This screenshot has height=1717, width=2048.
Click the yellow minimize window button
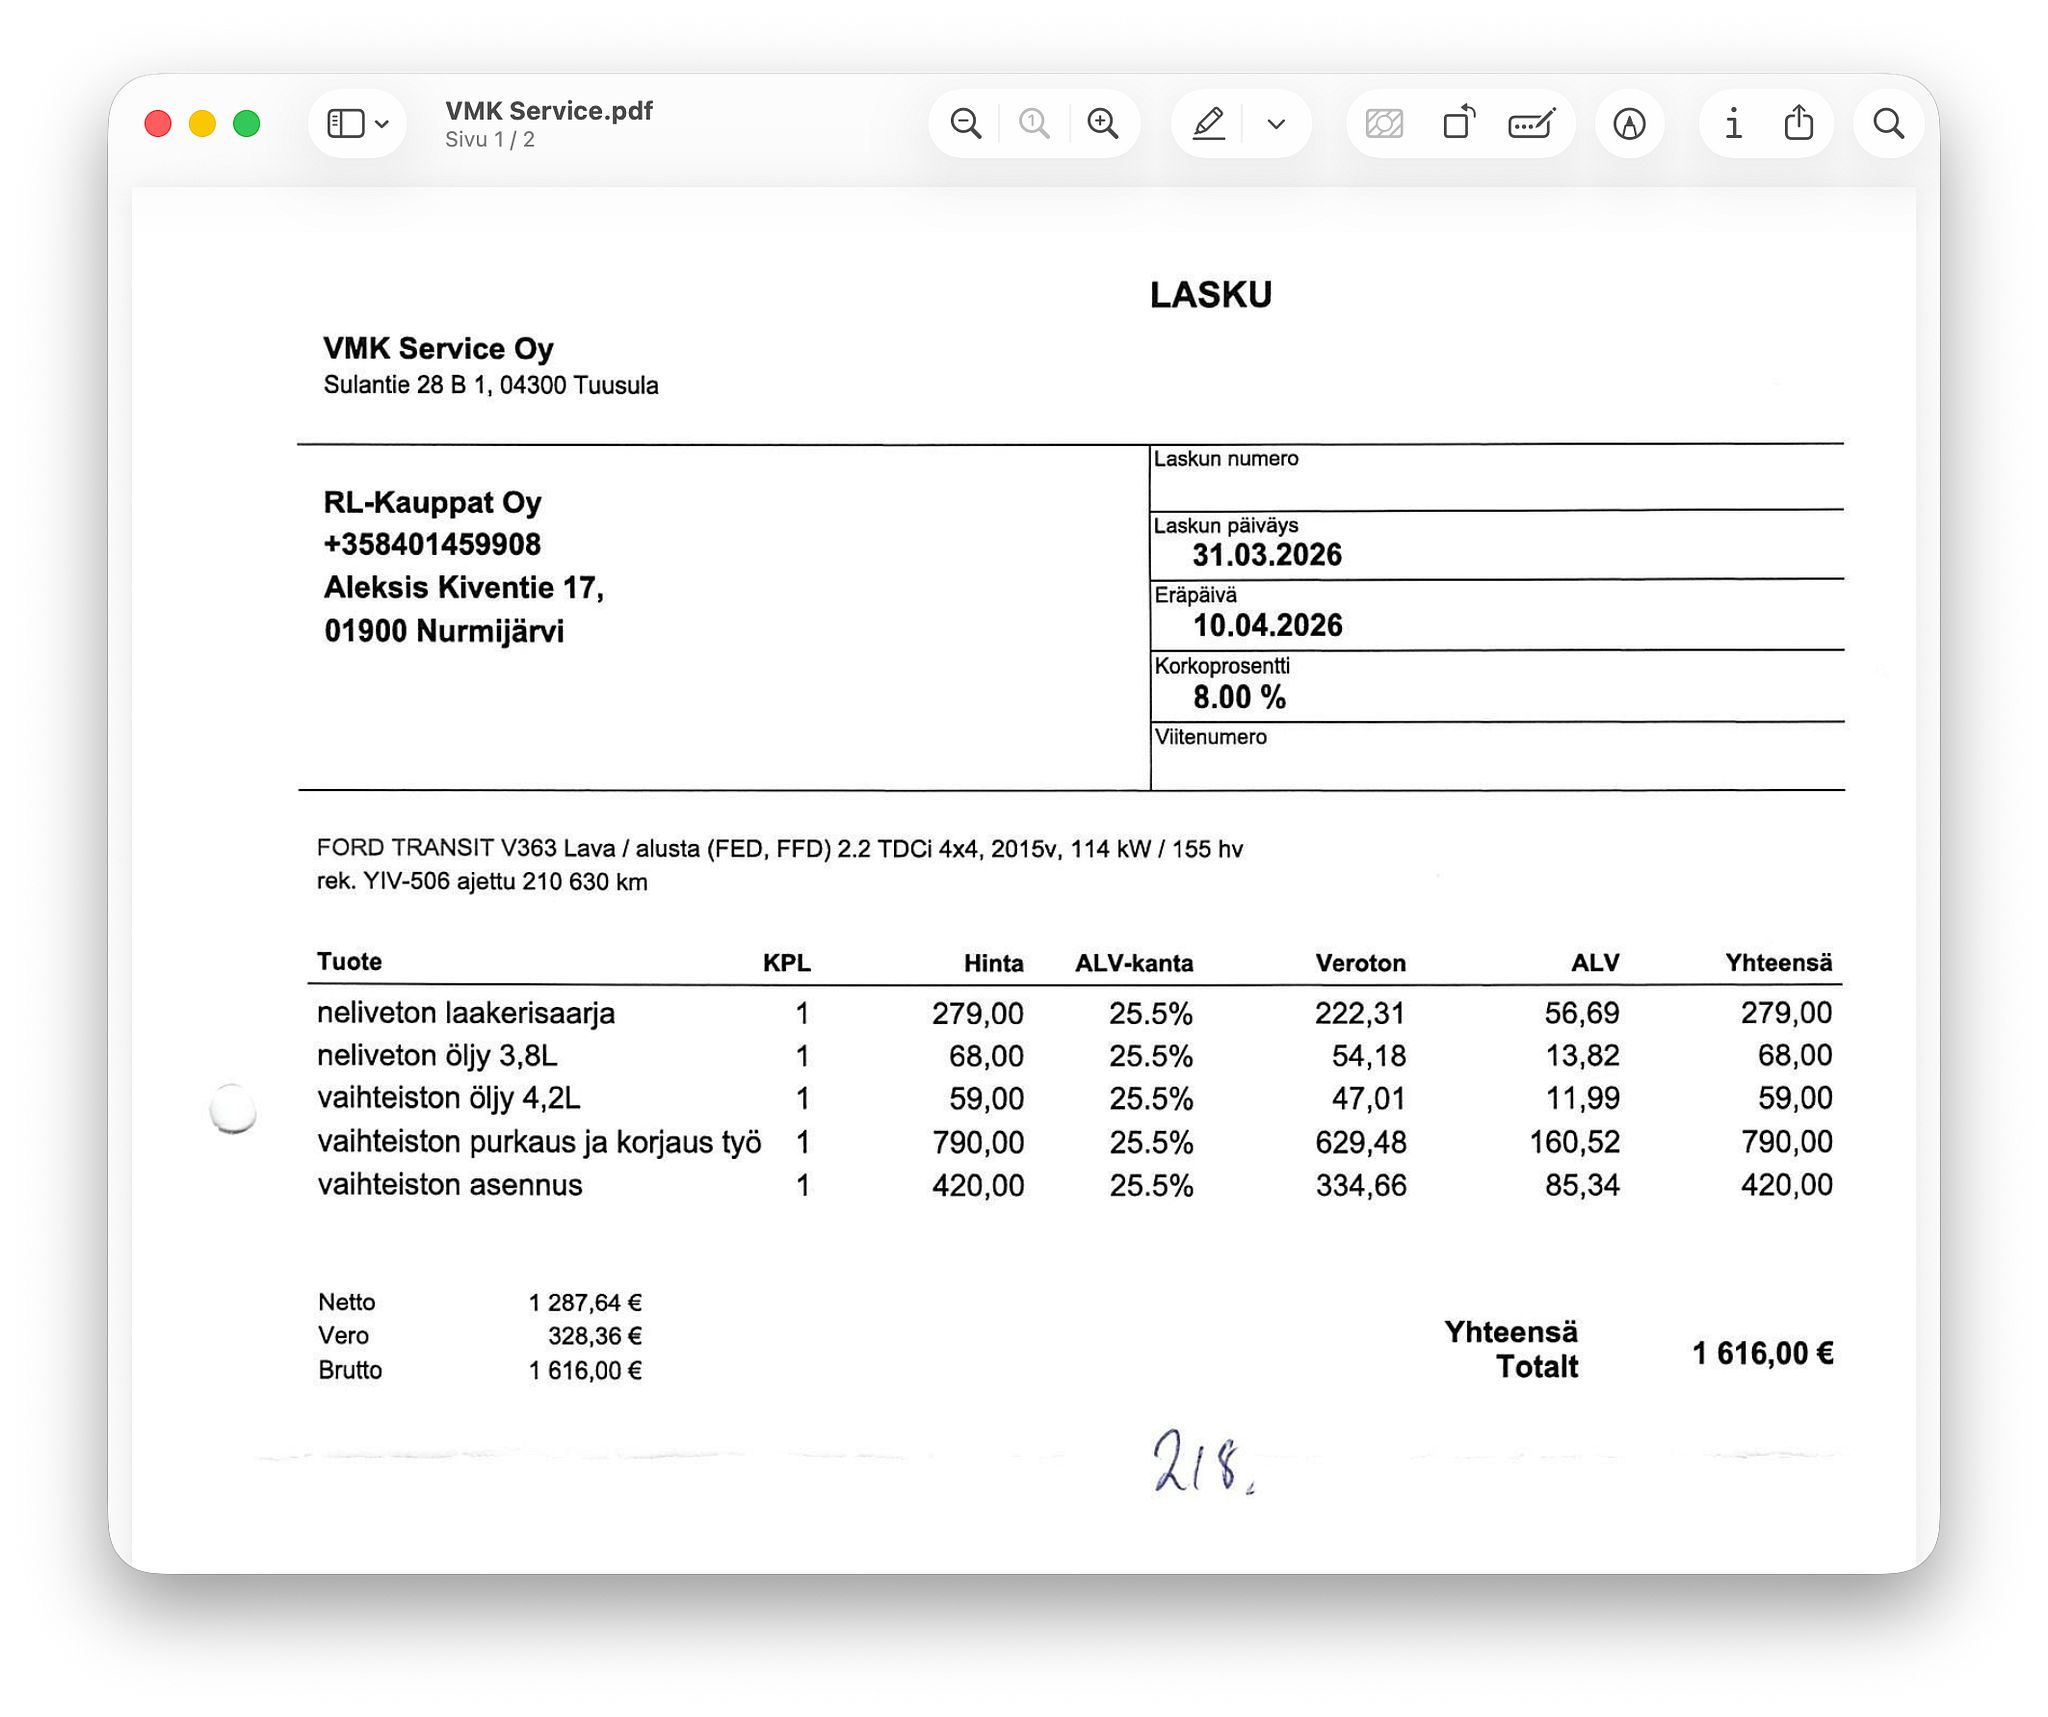coord(202,124)
